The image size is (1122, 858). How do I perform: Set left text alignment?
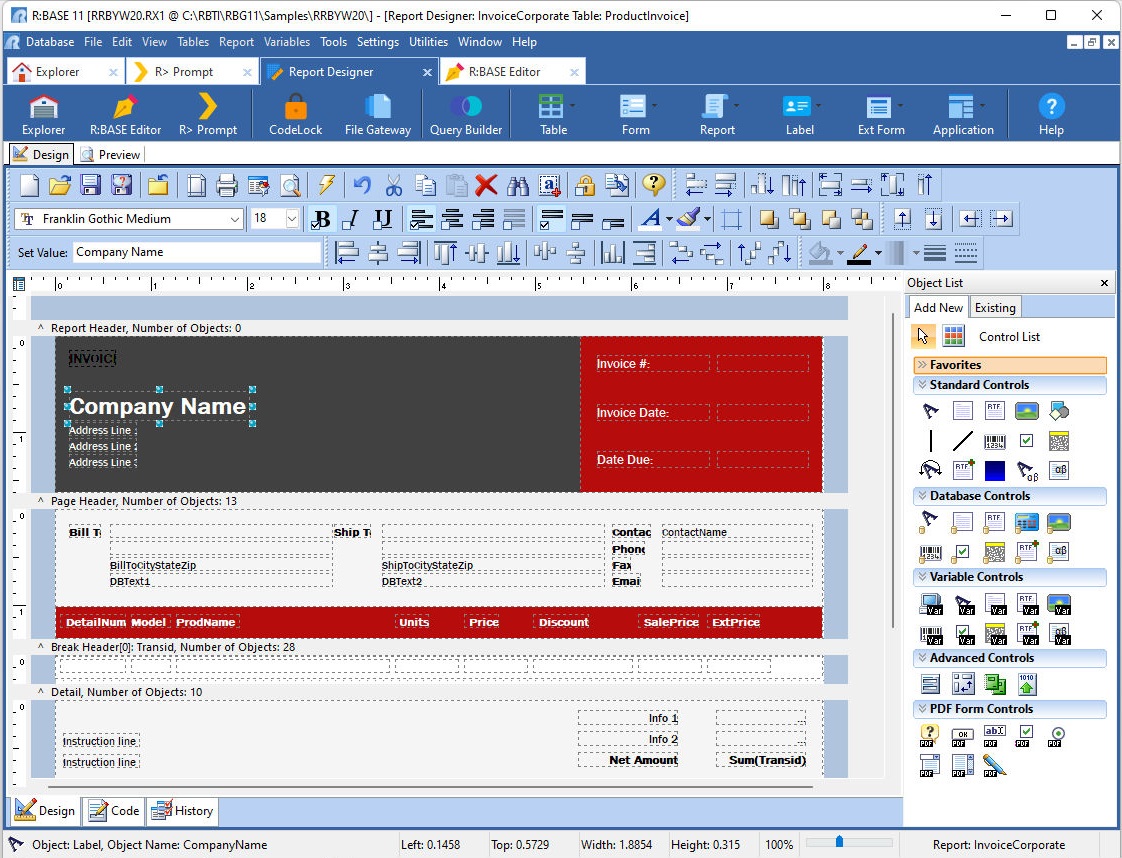pos(421,219)
